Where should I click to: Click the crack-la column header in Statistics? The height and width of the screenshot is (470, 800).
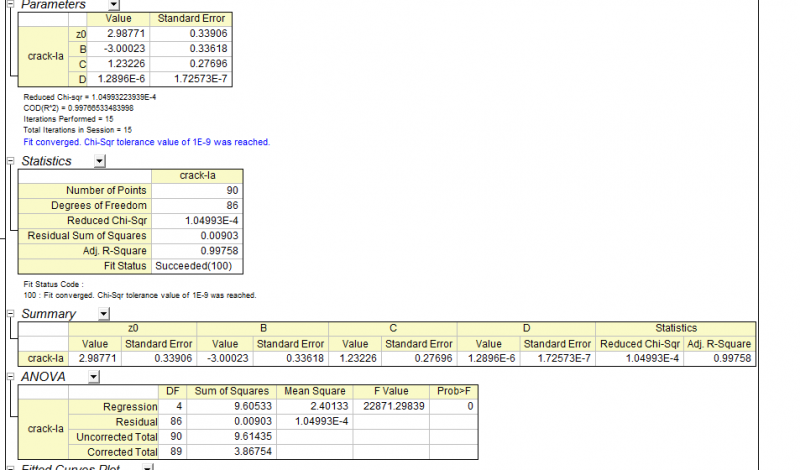[197, 176]
